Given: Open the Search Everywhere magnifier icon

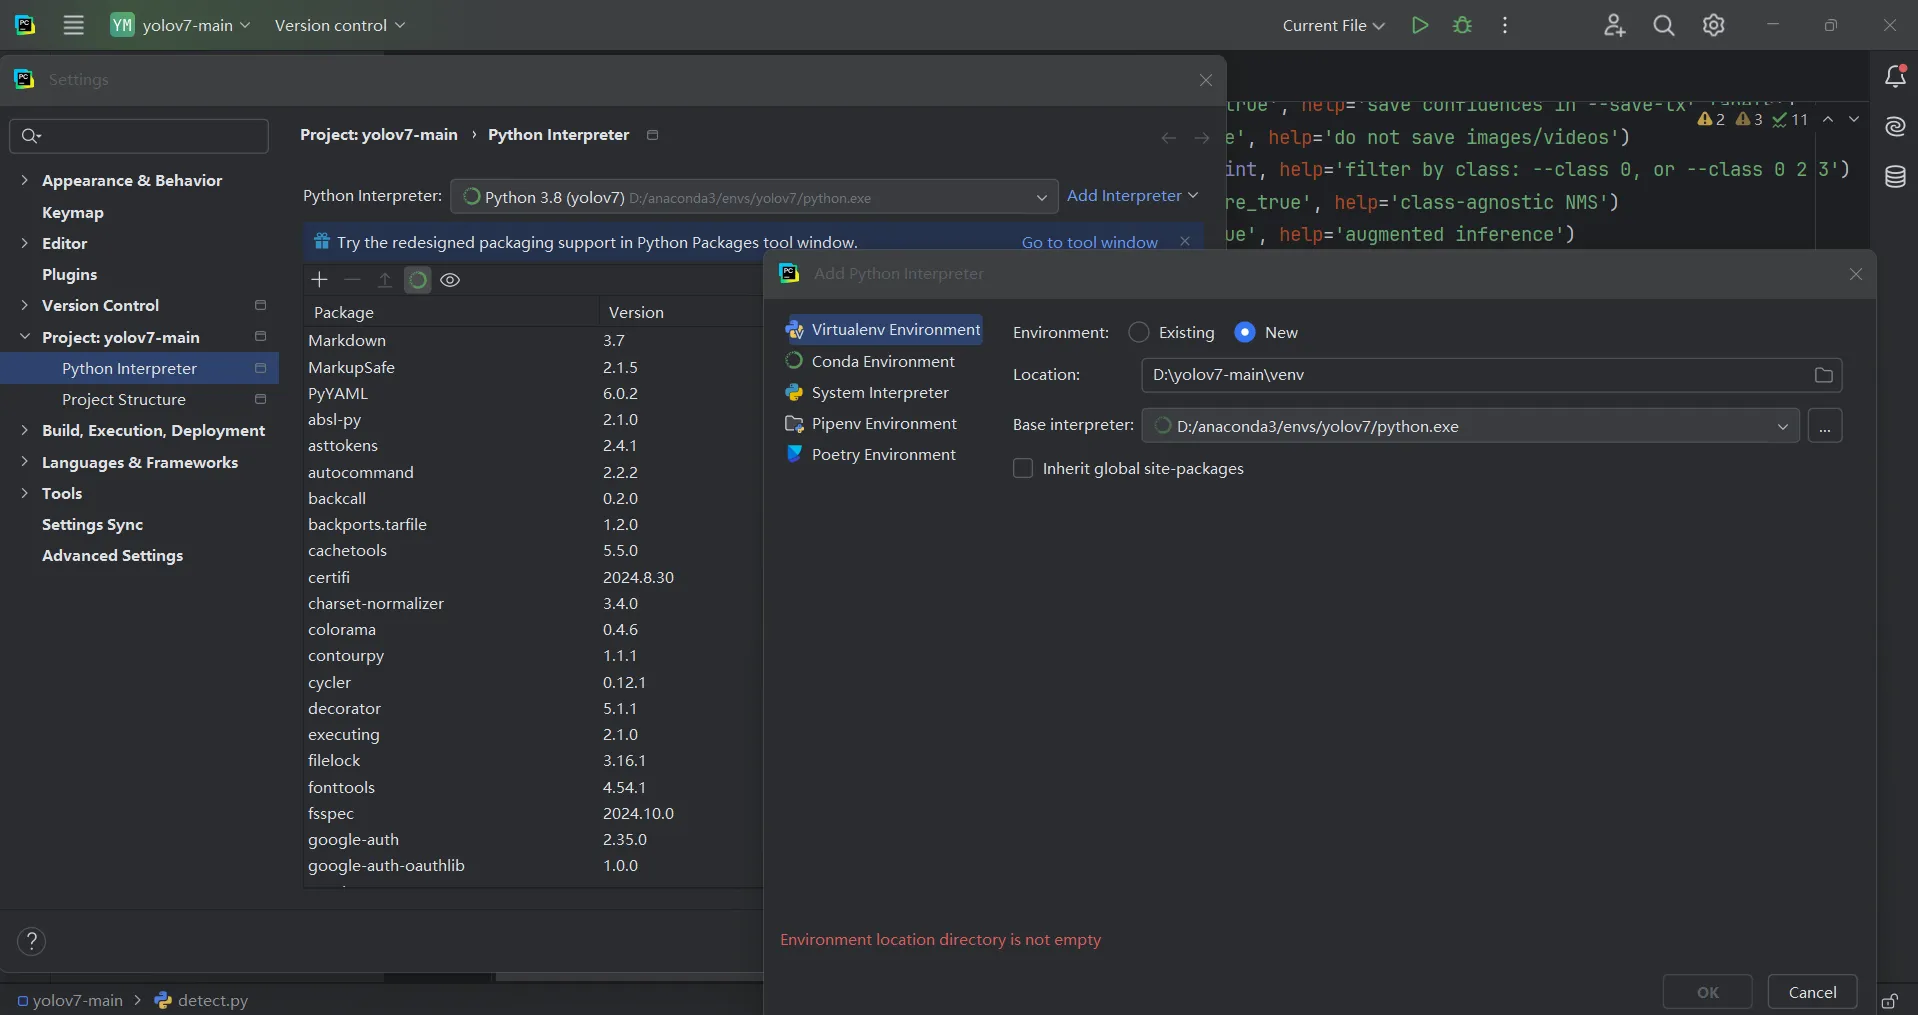Looking at the screenshot, I should coord(1663,26).
